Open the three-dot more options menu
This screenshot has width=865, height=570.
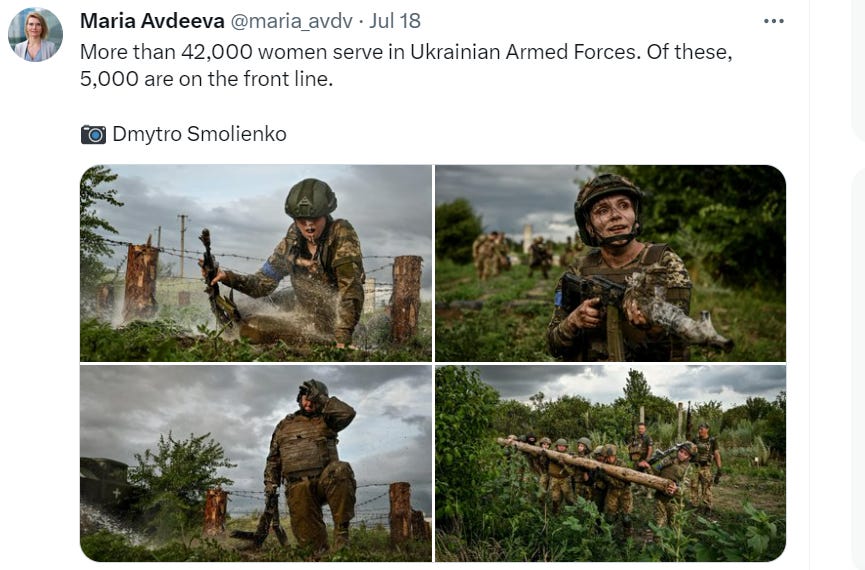point(773,22)
